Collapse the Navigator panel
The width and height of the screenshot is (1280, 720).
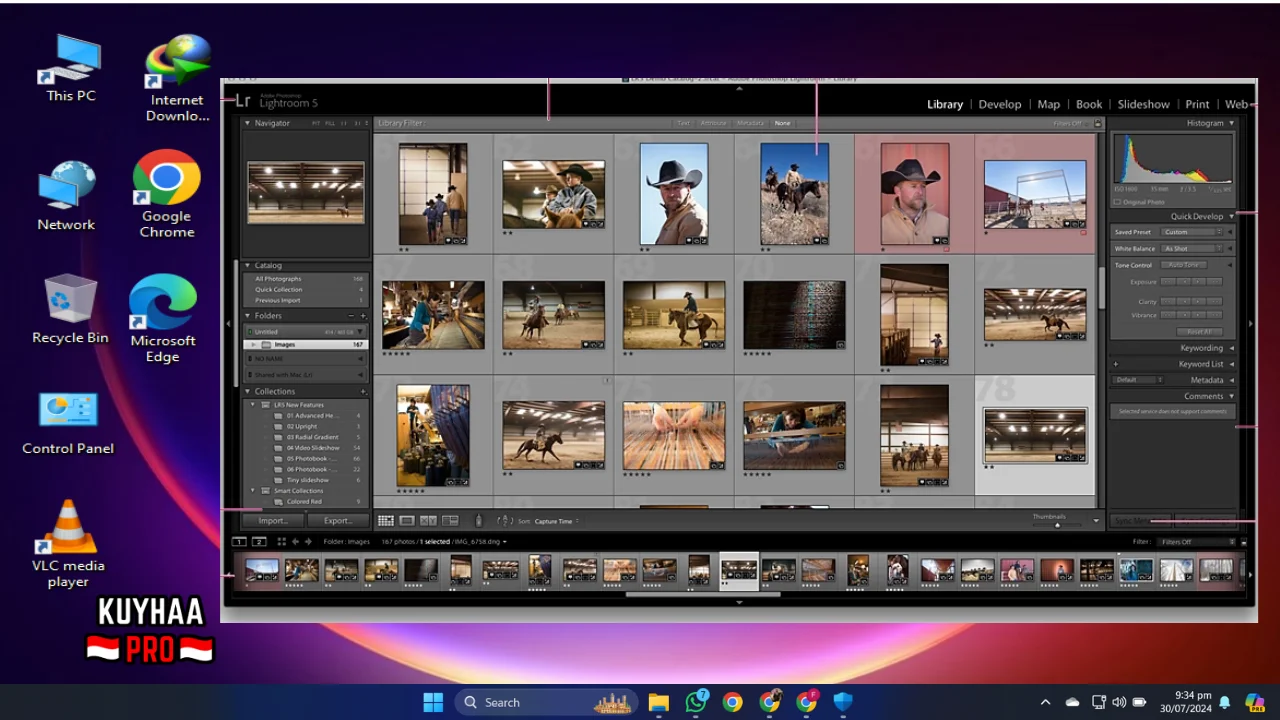click(248, 123)
